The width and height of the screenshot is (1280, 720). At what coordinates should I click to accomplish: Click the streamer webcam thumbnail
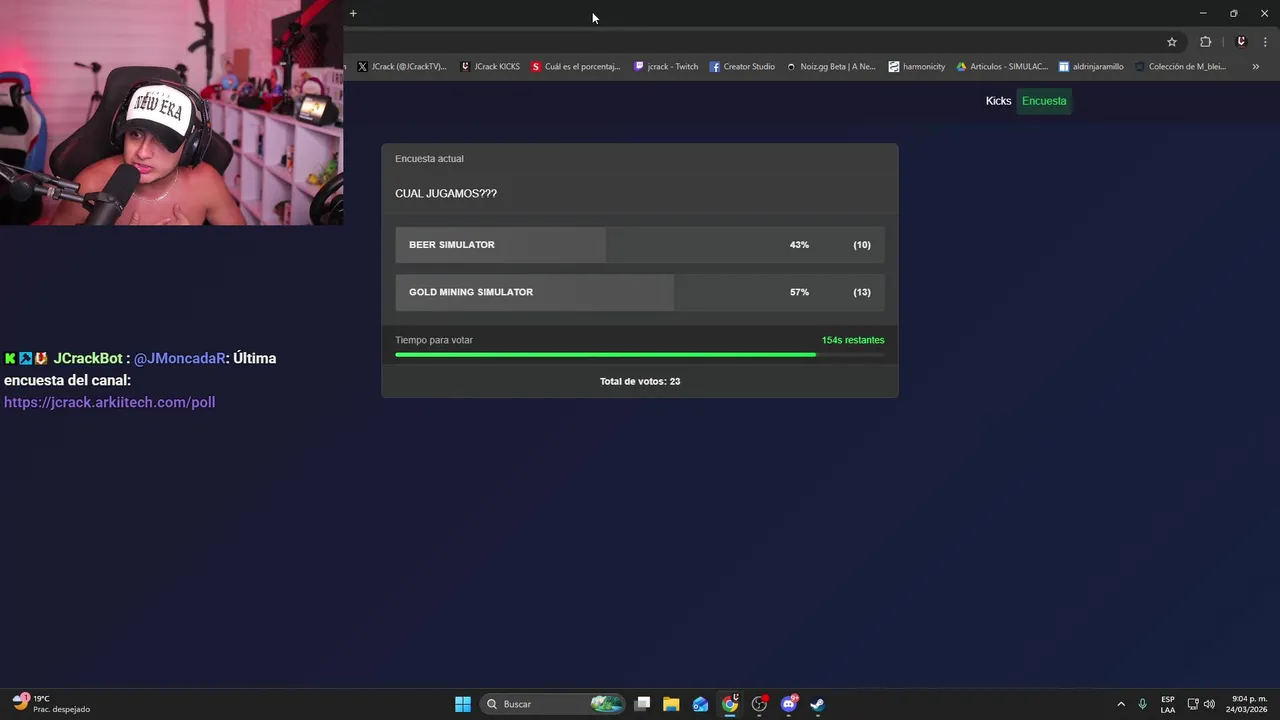(171, 112)
